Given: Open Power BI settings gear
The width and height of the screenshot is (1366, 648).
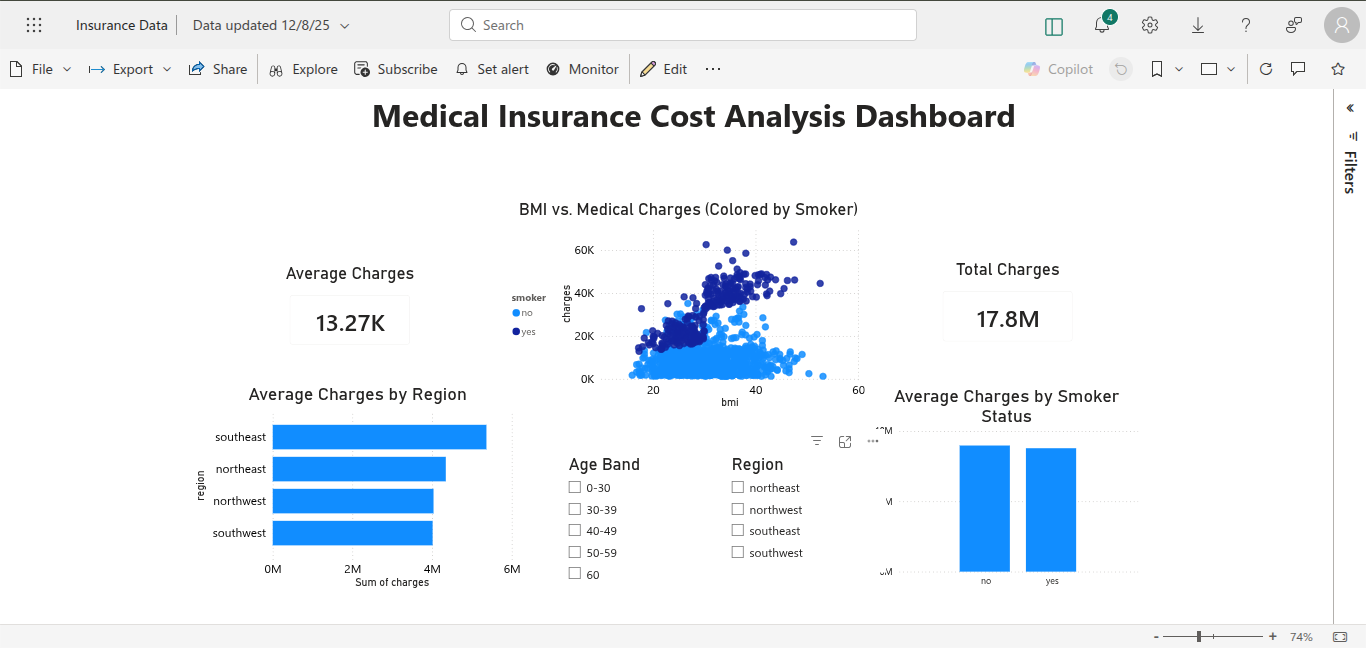Looking at the screenshot, I should pyautogui.click(x=1149, y=25).
